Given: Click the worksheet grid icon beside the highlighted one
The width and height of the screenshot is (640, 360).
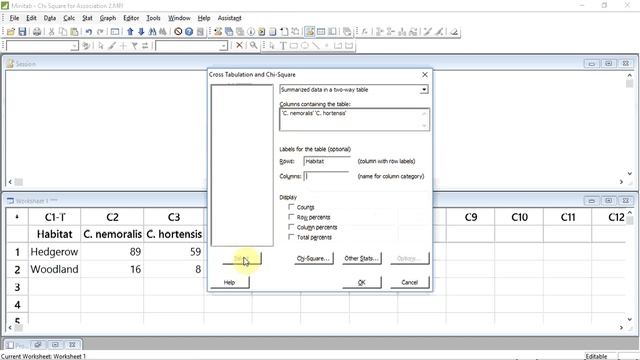Looking at the screenshot, I should 321,32.
